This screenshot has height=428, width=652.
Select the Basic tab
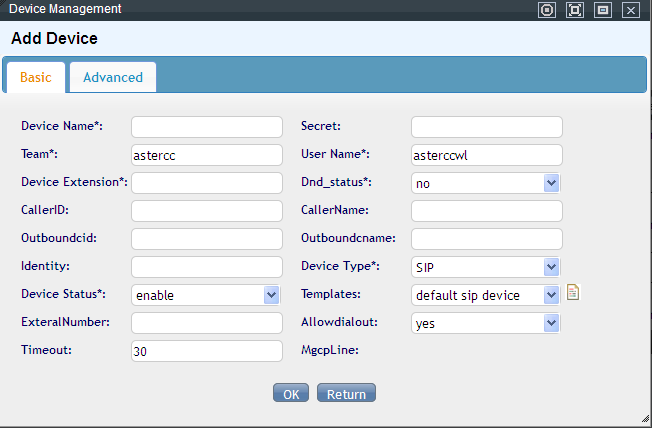tap(36, 77)
